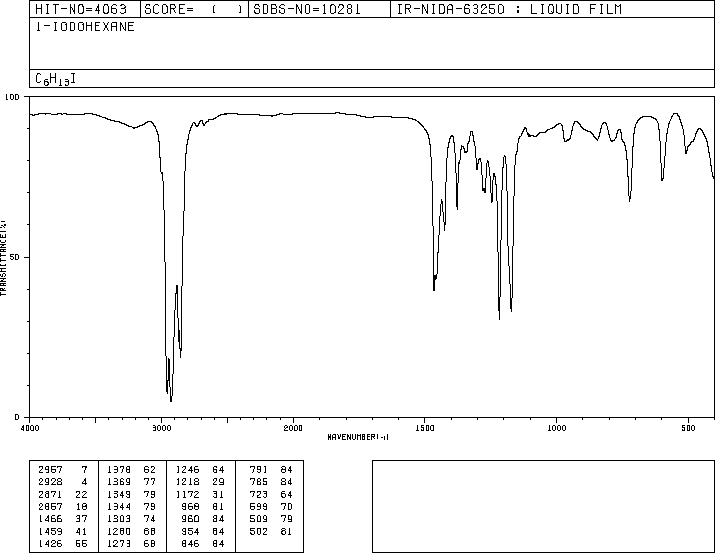This screenshot has height=553, width=715.
Task: Select peak table entry 509
Action: click(259, 519)
